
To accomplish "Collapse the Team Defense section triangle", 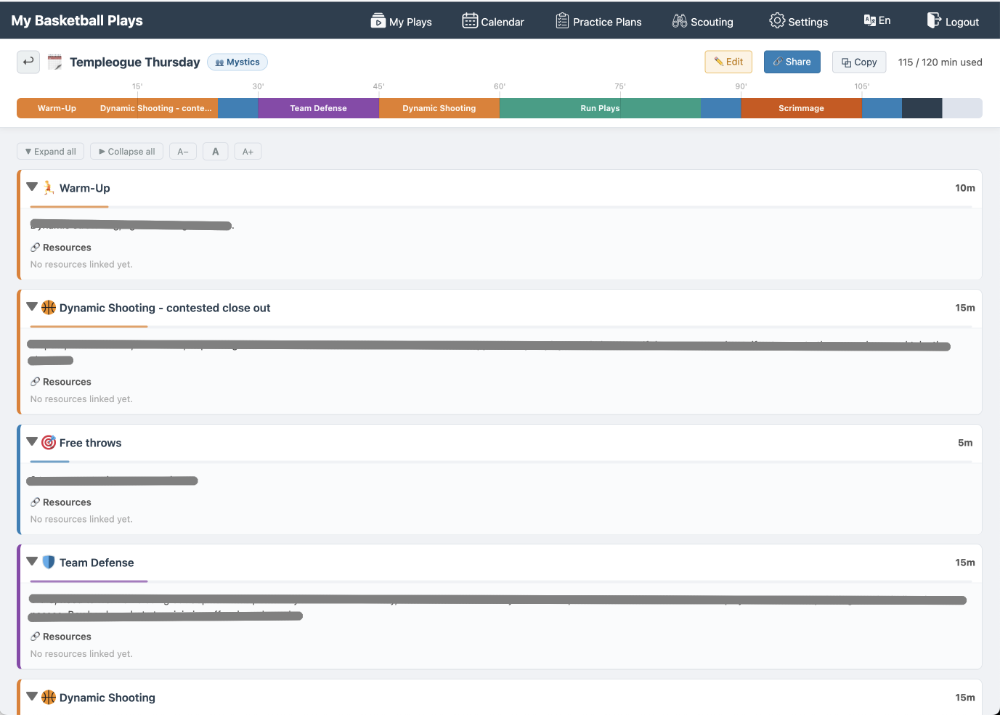I will (x=32, y=562).
